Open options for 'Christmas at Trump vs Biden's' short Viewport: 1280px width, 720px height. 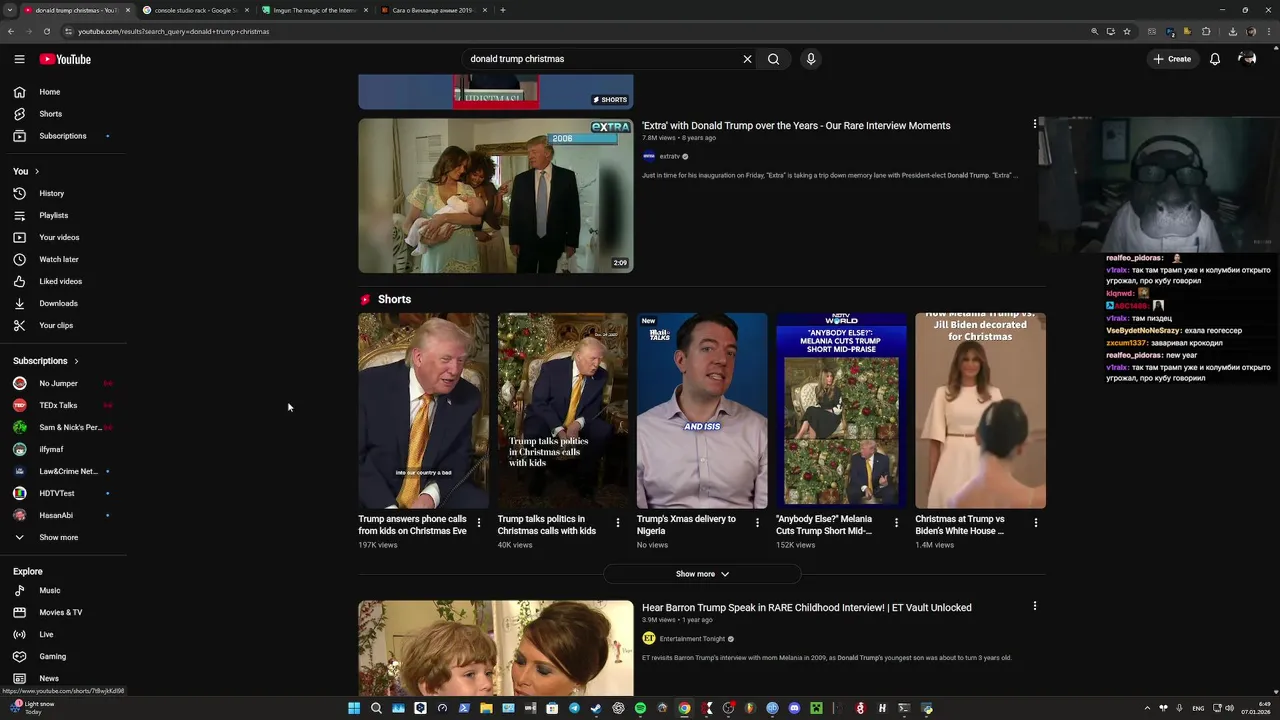[x=1035, y=522]
